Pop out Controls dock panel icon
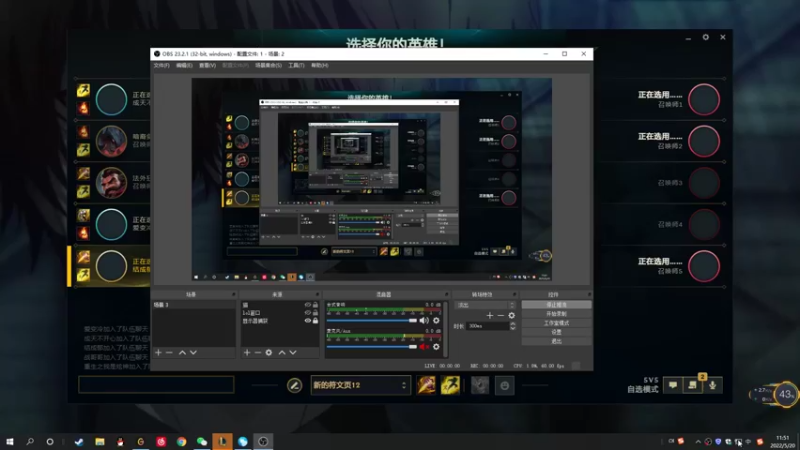Screen dimensions: 800x450 click(589, 294)
